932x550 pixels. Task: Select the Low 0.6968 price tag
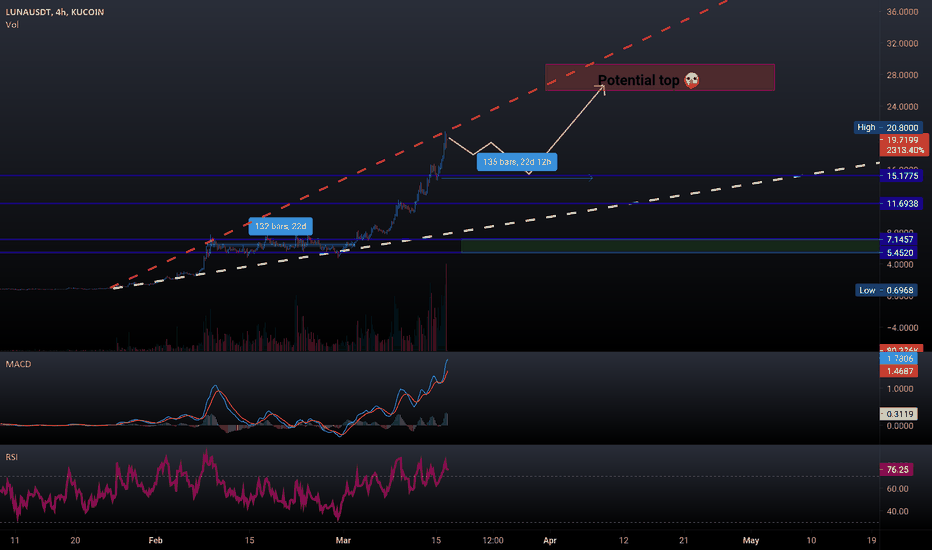[886, 290]
